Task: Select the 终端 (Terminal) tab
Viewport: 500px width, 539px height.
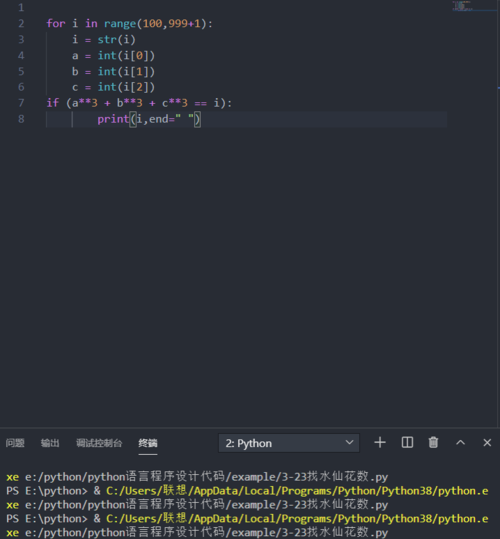Action: coord(148,443)
